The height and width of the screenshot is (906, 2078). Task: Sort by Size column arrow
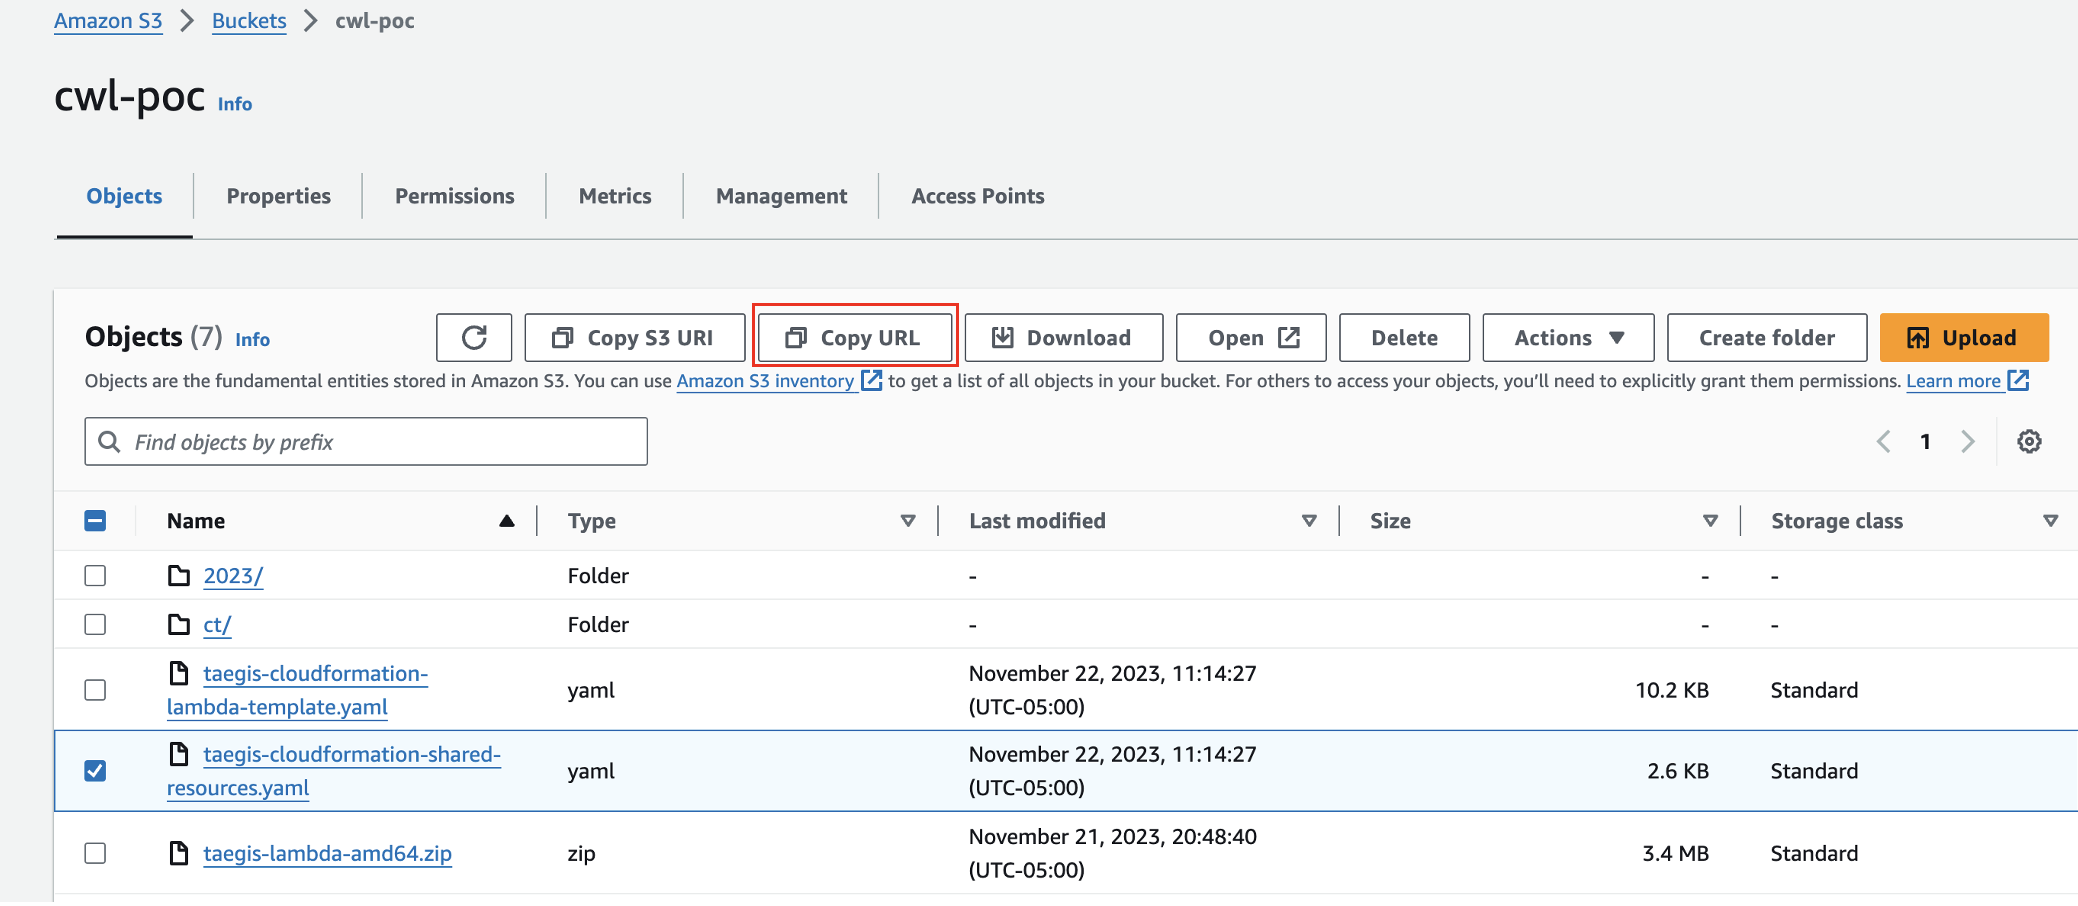1710,521
